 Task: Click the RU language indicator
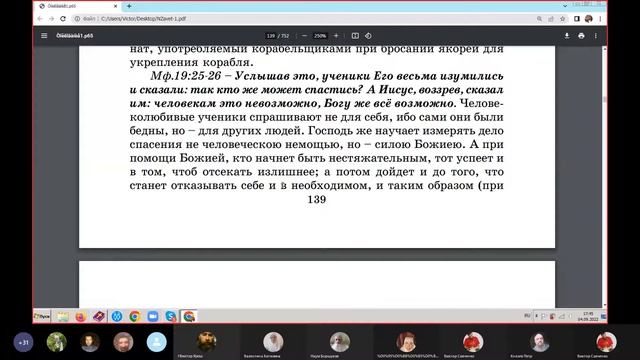point(527,316)
